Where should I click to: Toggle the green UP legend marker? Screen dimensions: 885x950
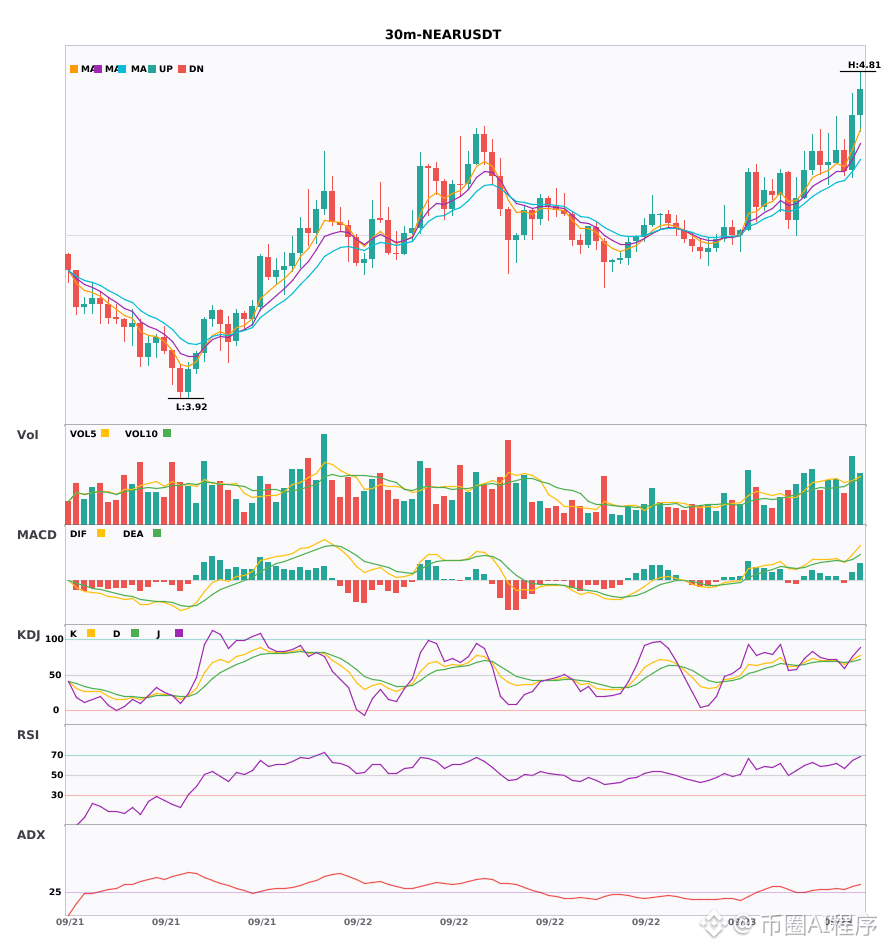152,69
